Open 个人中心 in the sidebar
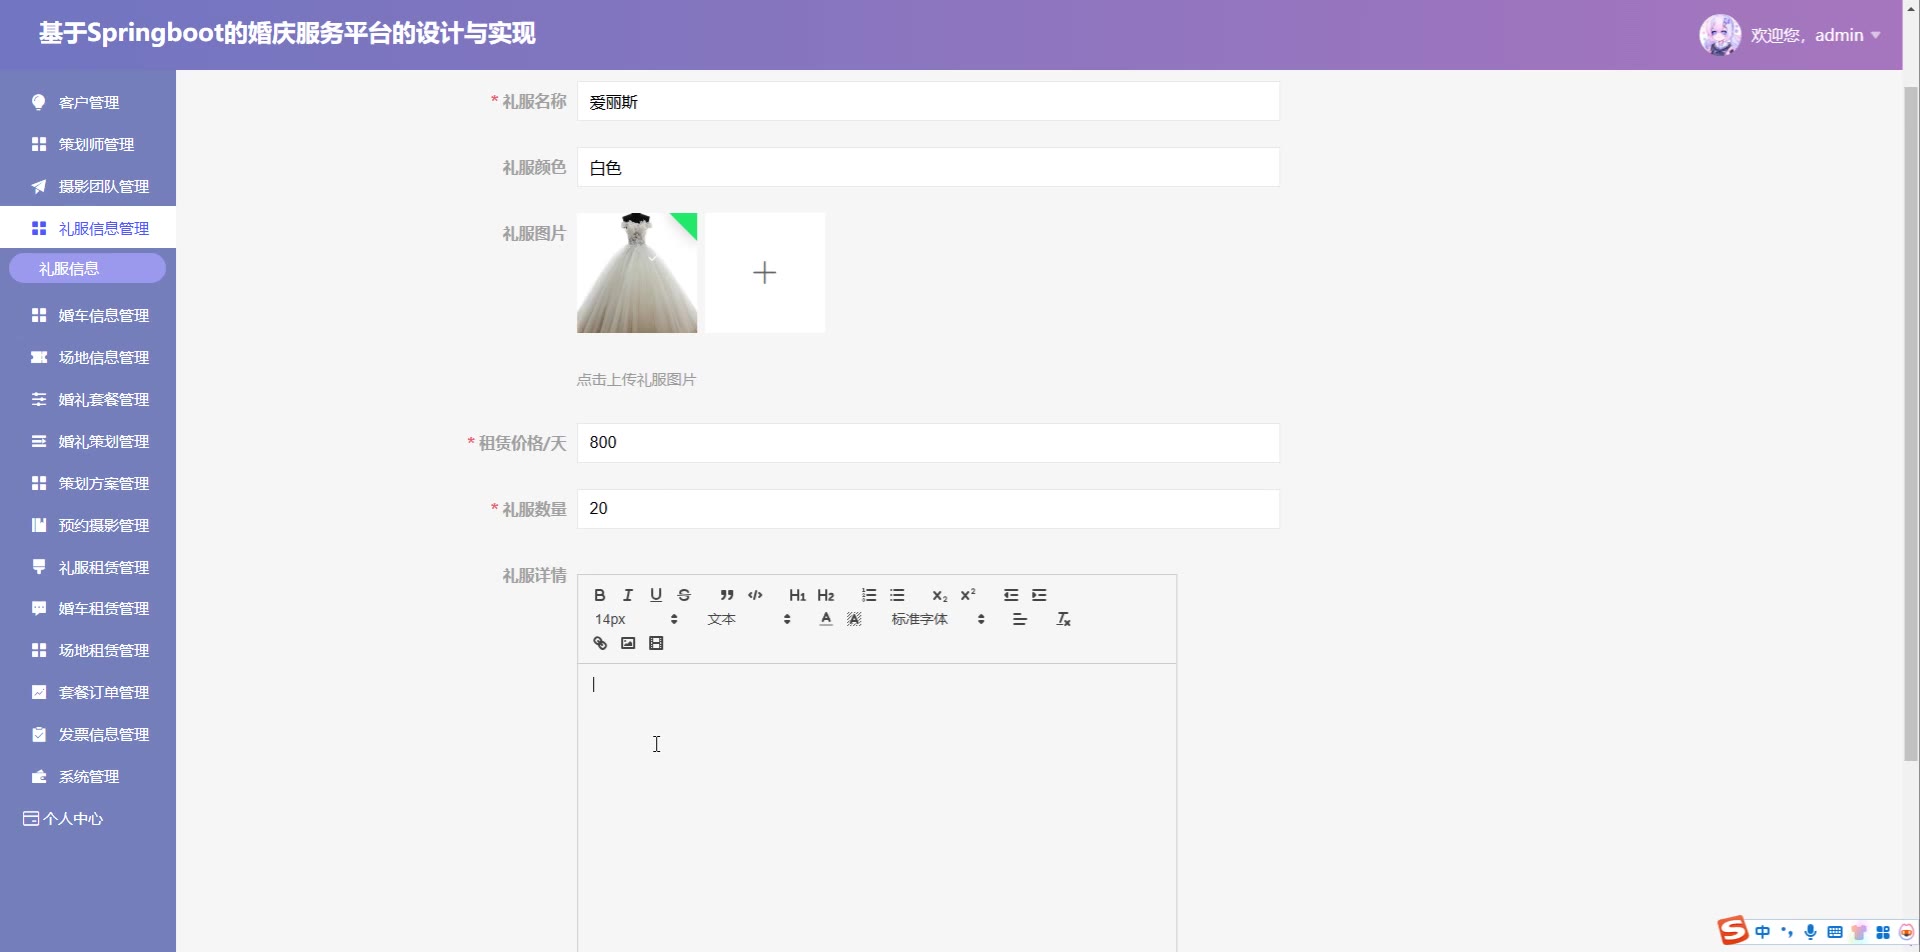The image size is (1920, 952). pos(88,818)
